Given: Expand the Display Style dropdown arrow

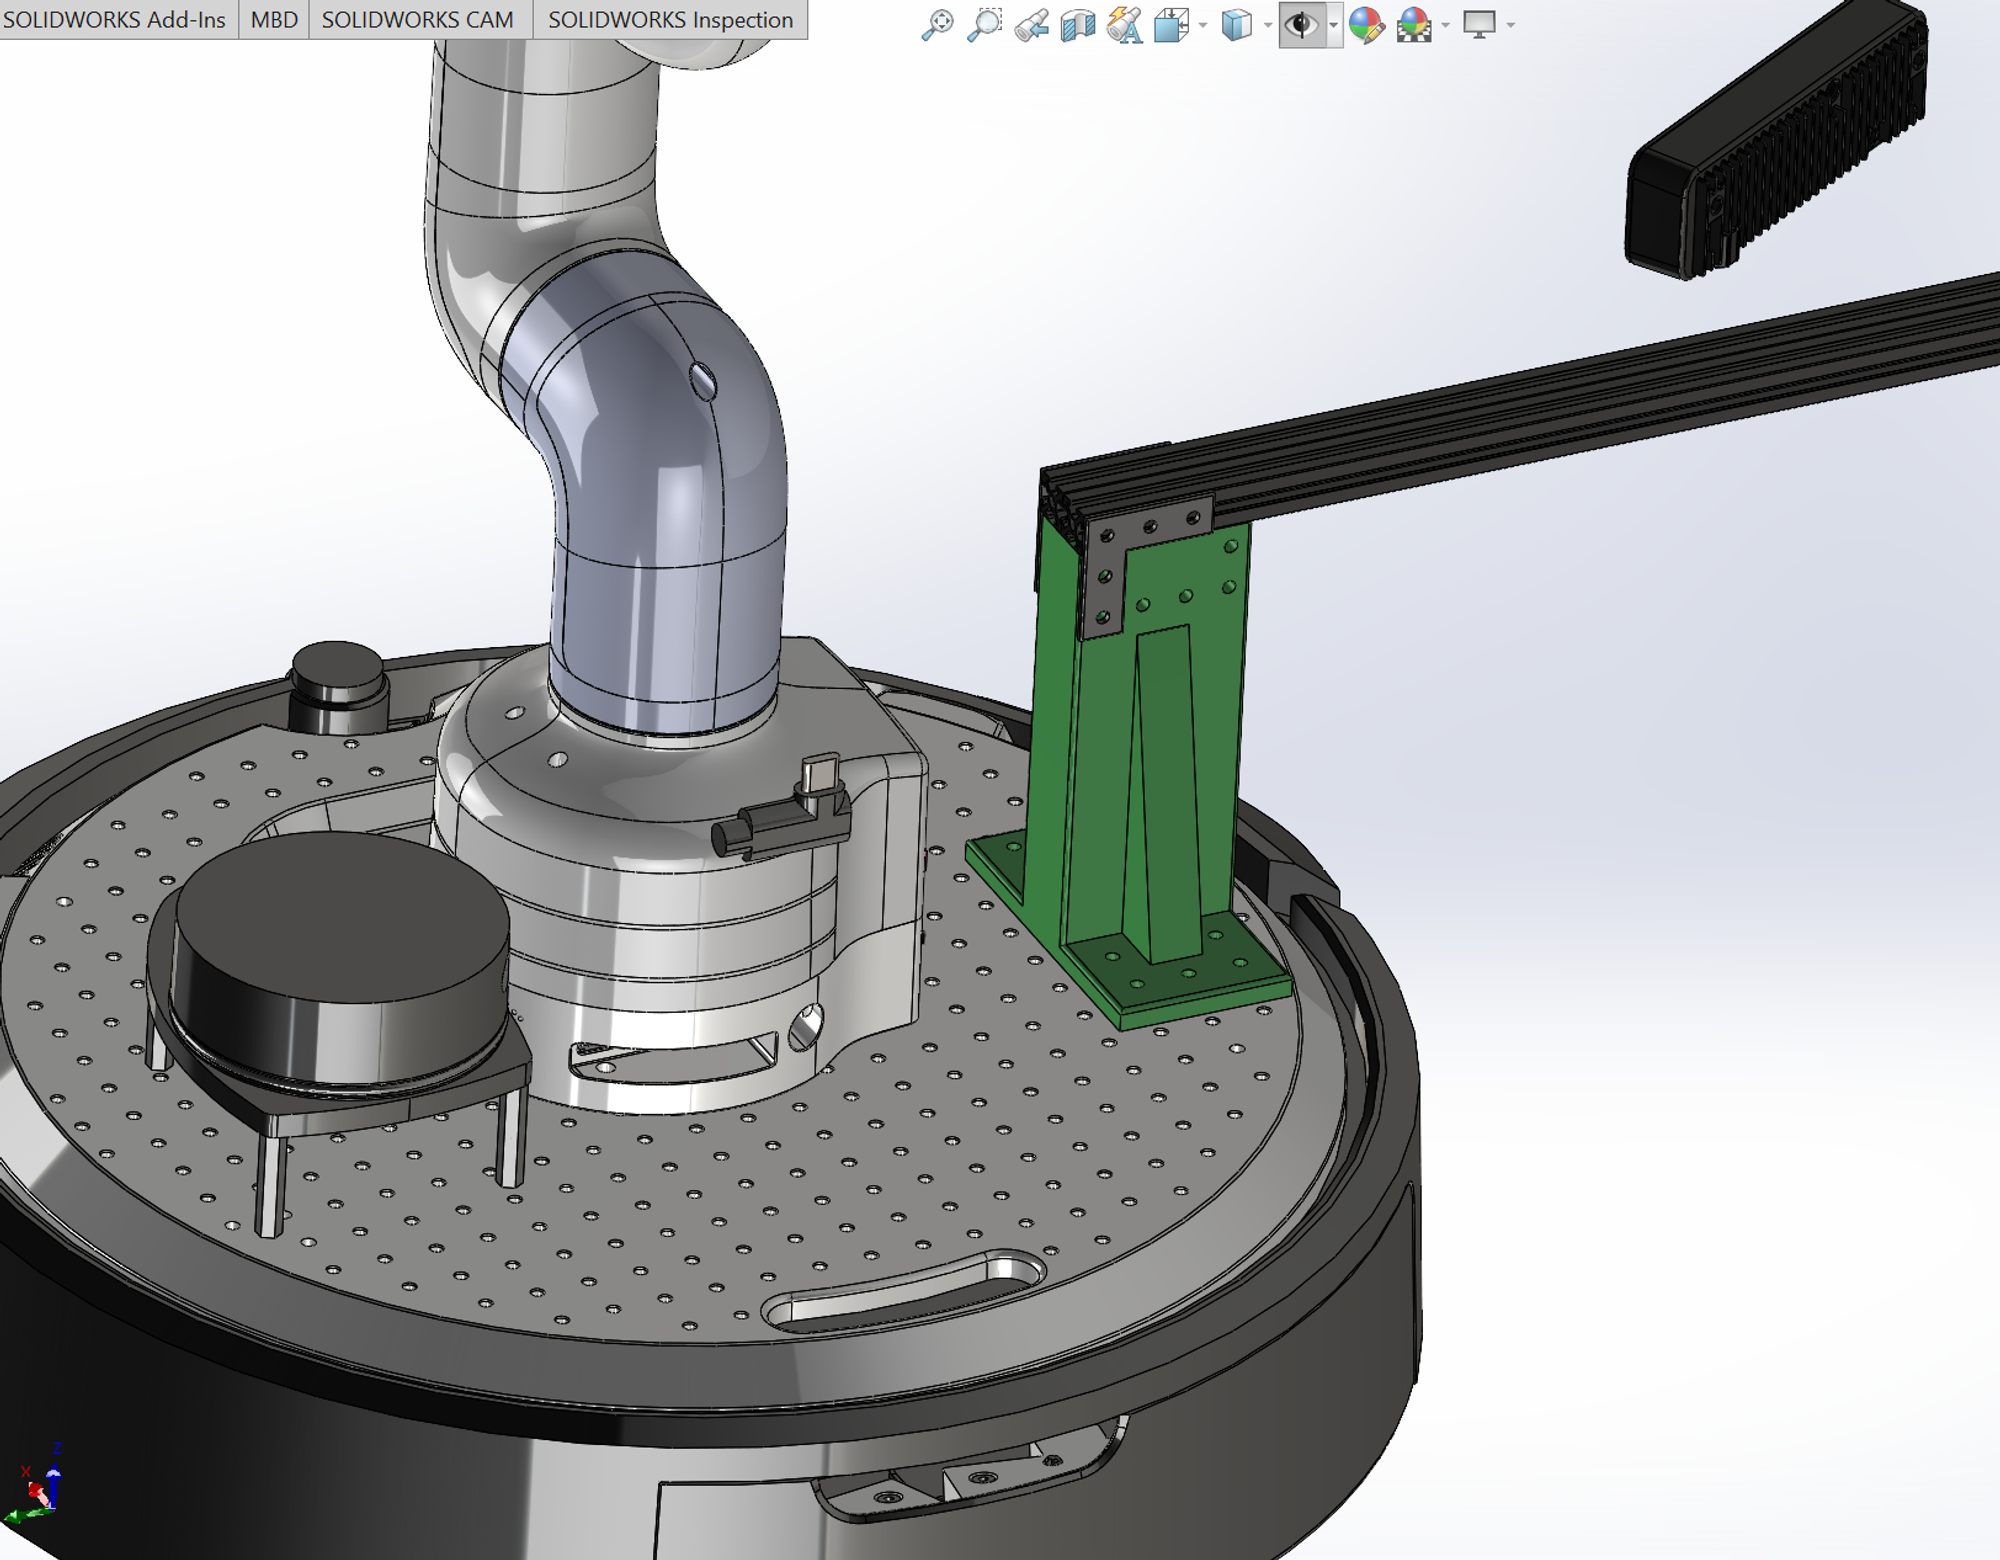Looking at the screenshot, I should 1267,25.
